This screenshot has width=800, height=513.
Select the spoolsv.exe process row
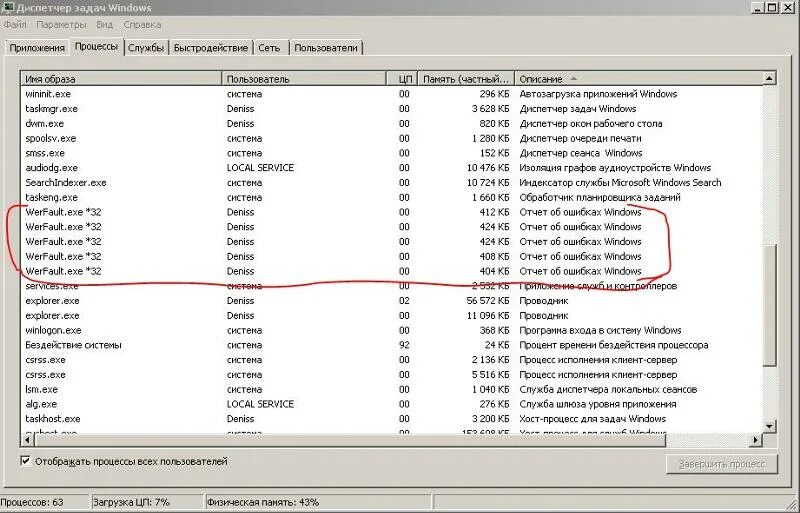point(392,138)
